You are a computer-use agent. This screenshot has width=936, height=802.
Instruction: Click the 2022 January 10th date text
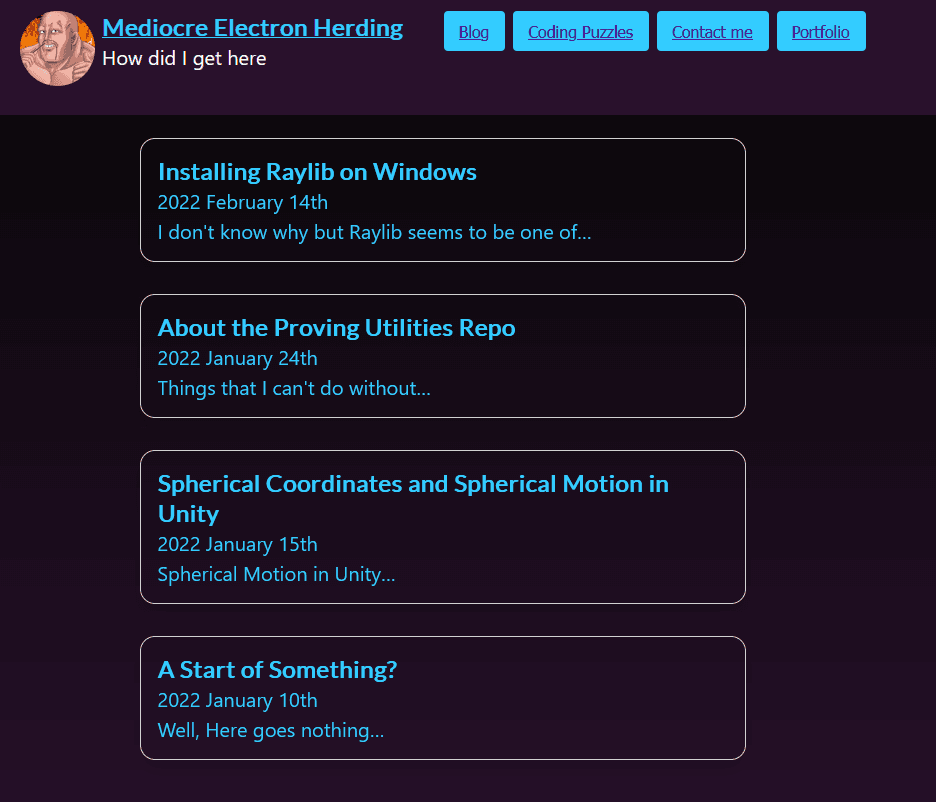pyautogui.click(x=237, y=701)
